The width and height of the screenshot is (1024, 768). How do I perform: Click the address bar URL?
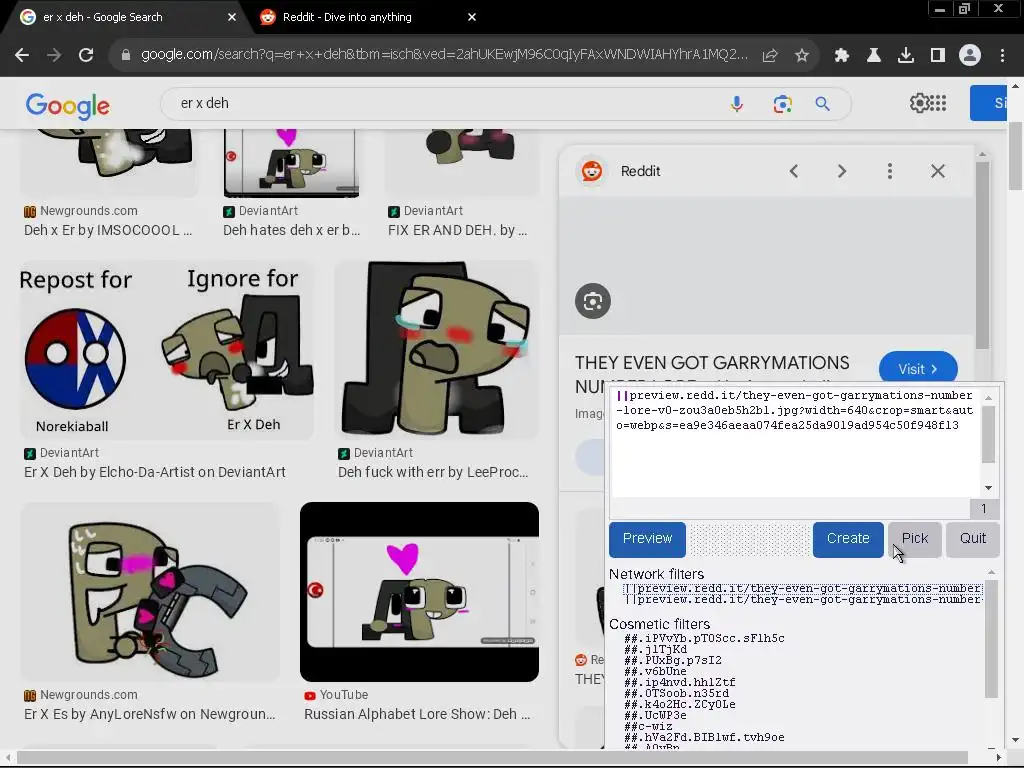click(x=444, y=55)
